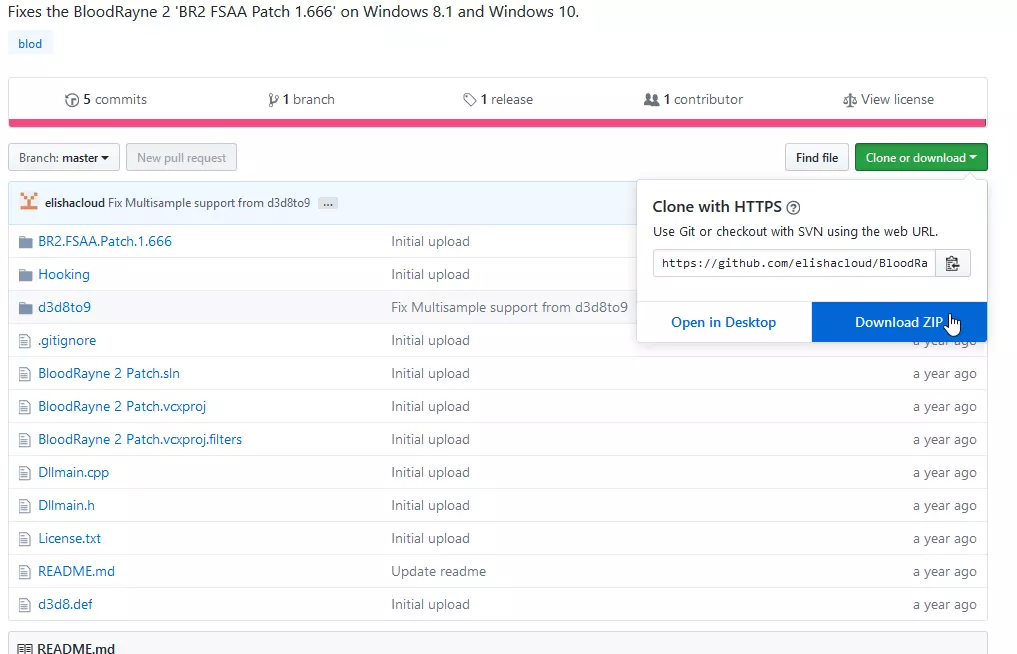Open the .gitignore file
1017x654 pixels.
coord(67,341)
